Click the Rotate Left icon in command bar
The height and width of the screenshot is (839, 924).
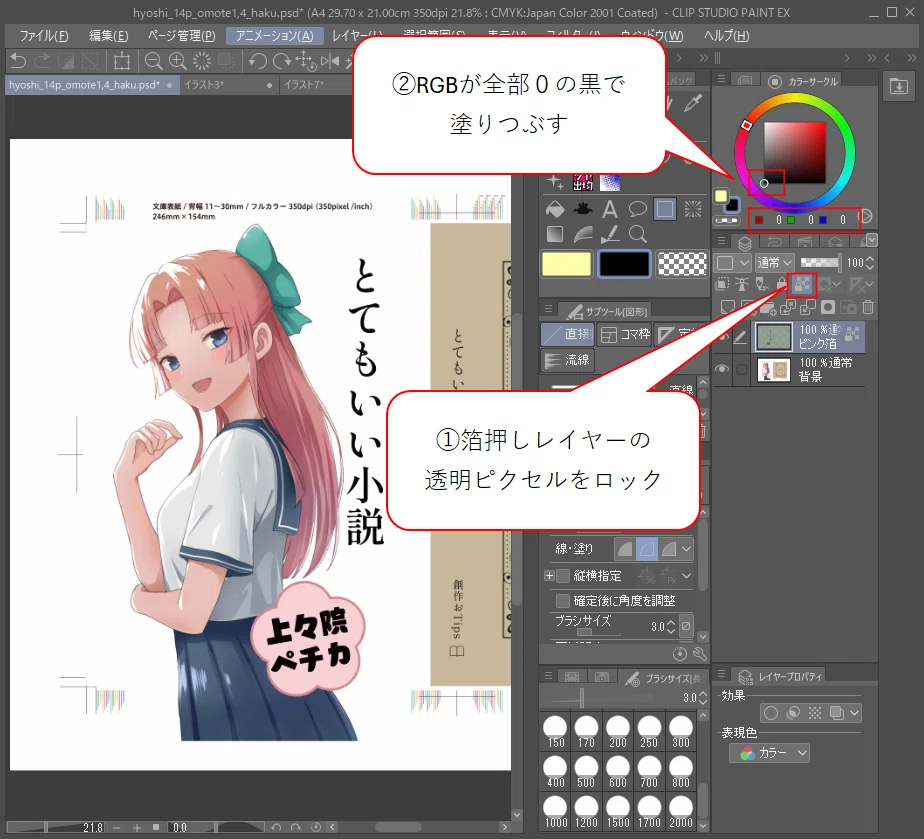pyautogui.click(x=258, y=61)
